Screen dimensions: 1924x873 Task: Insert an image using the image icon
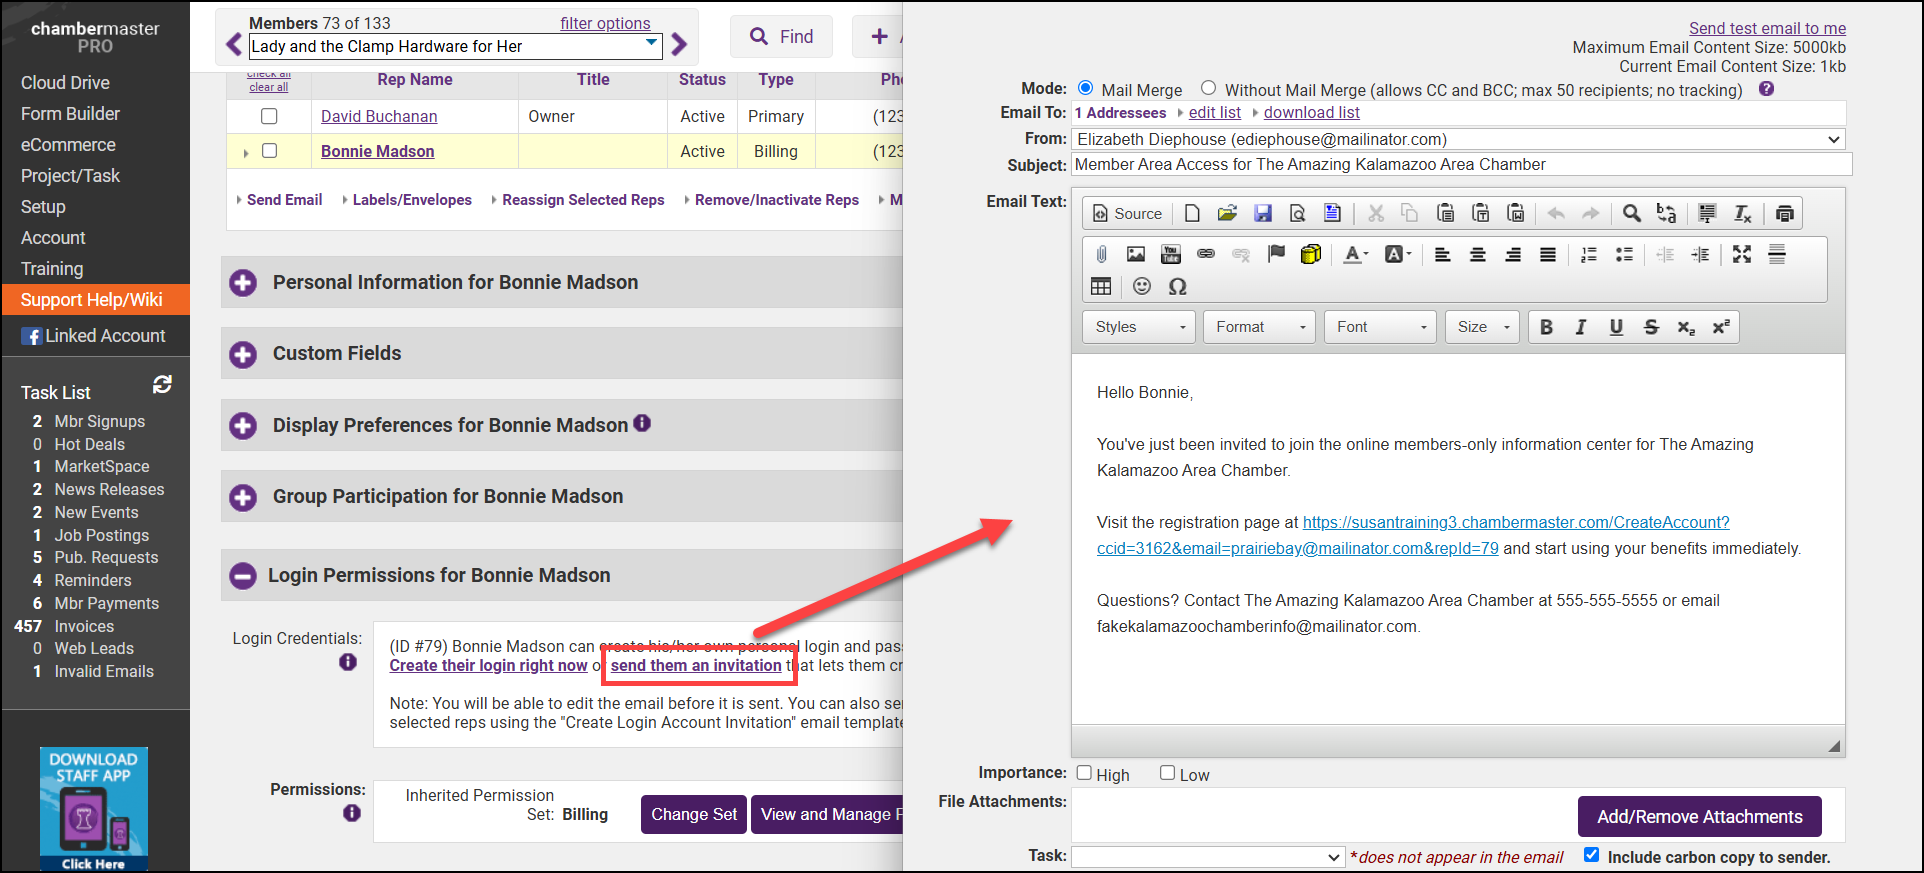pos(1135,255)
